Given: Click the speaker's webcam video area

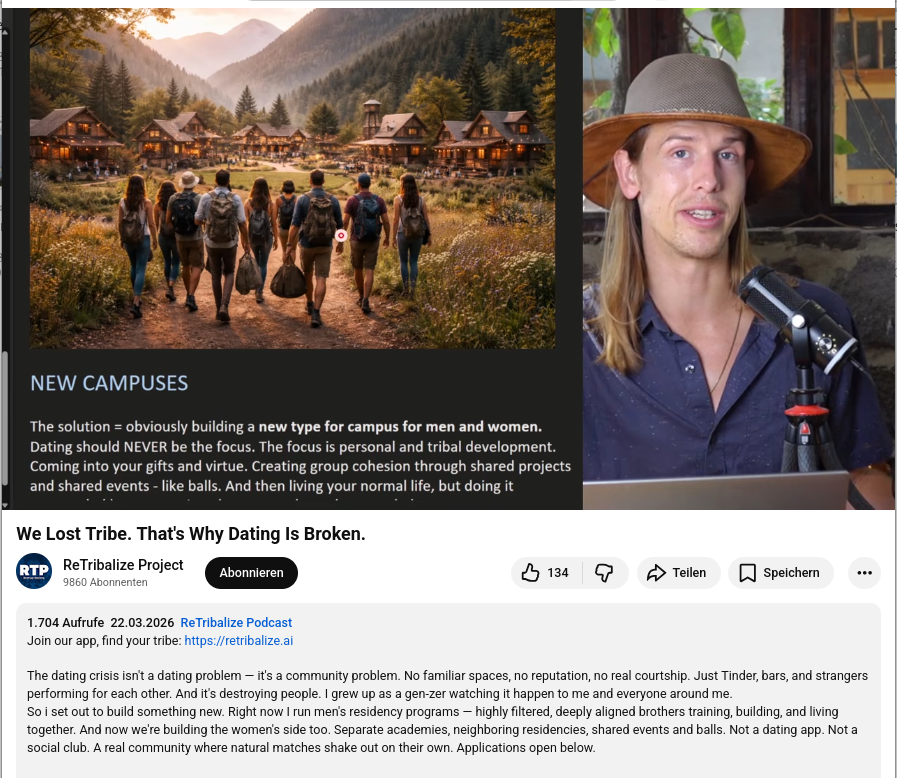Looking at the screenshot, I should (x=739, y=259).
